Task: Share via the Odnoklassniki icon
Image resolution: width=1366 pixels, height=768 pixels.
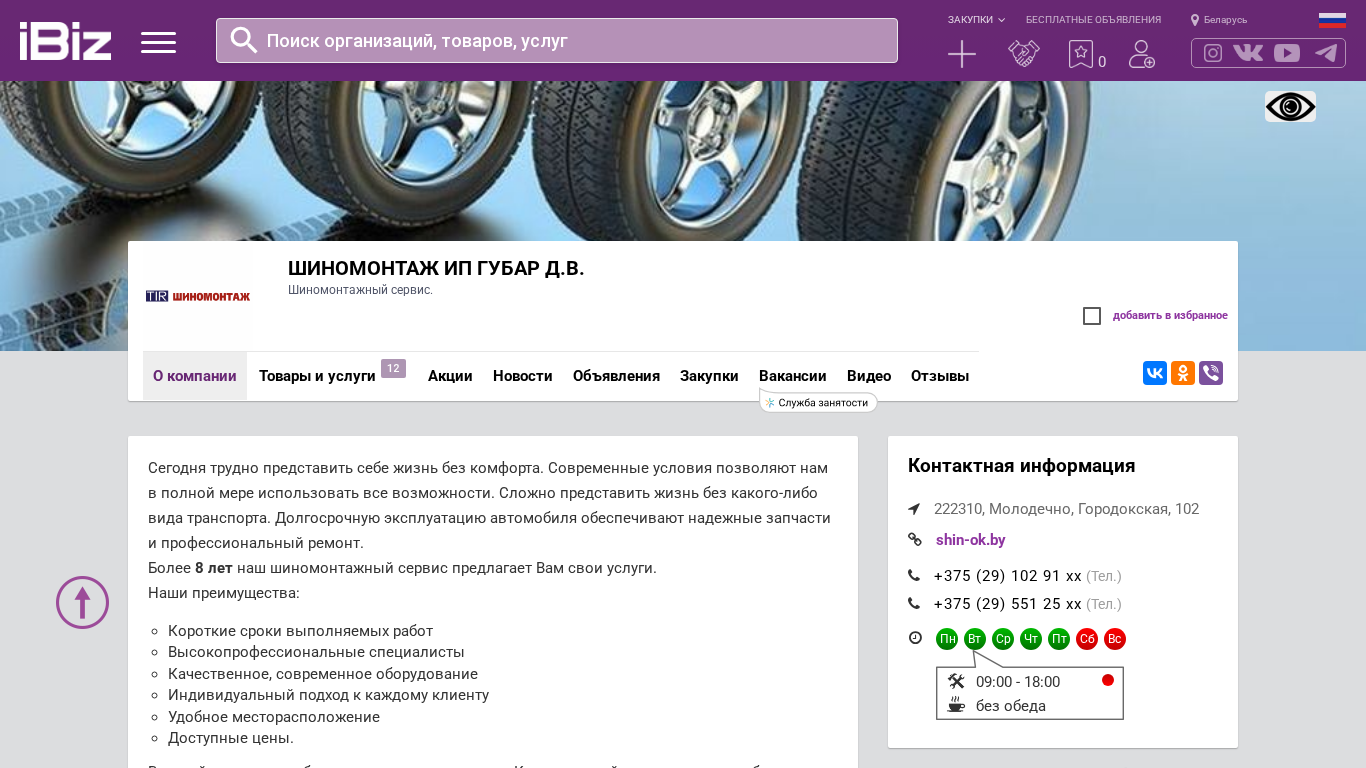Action: pos(1183,373)
